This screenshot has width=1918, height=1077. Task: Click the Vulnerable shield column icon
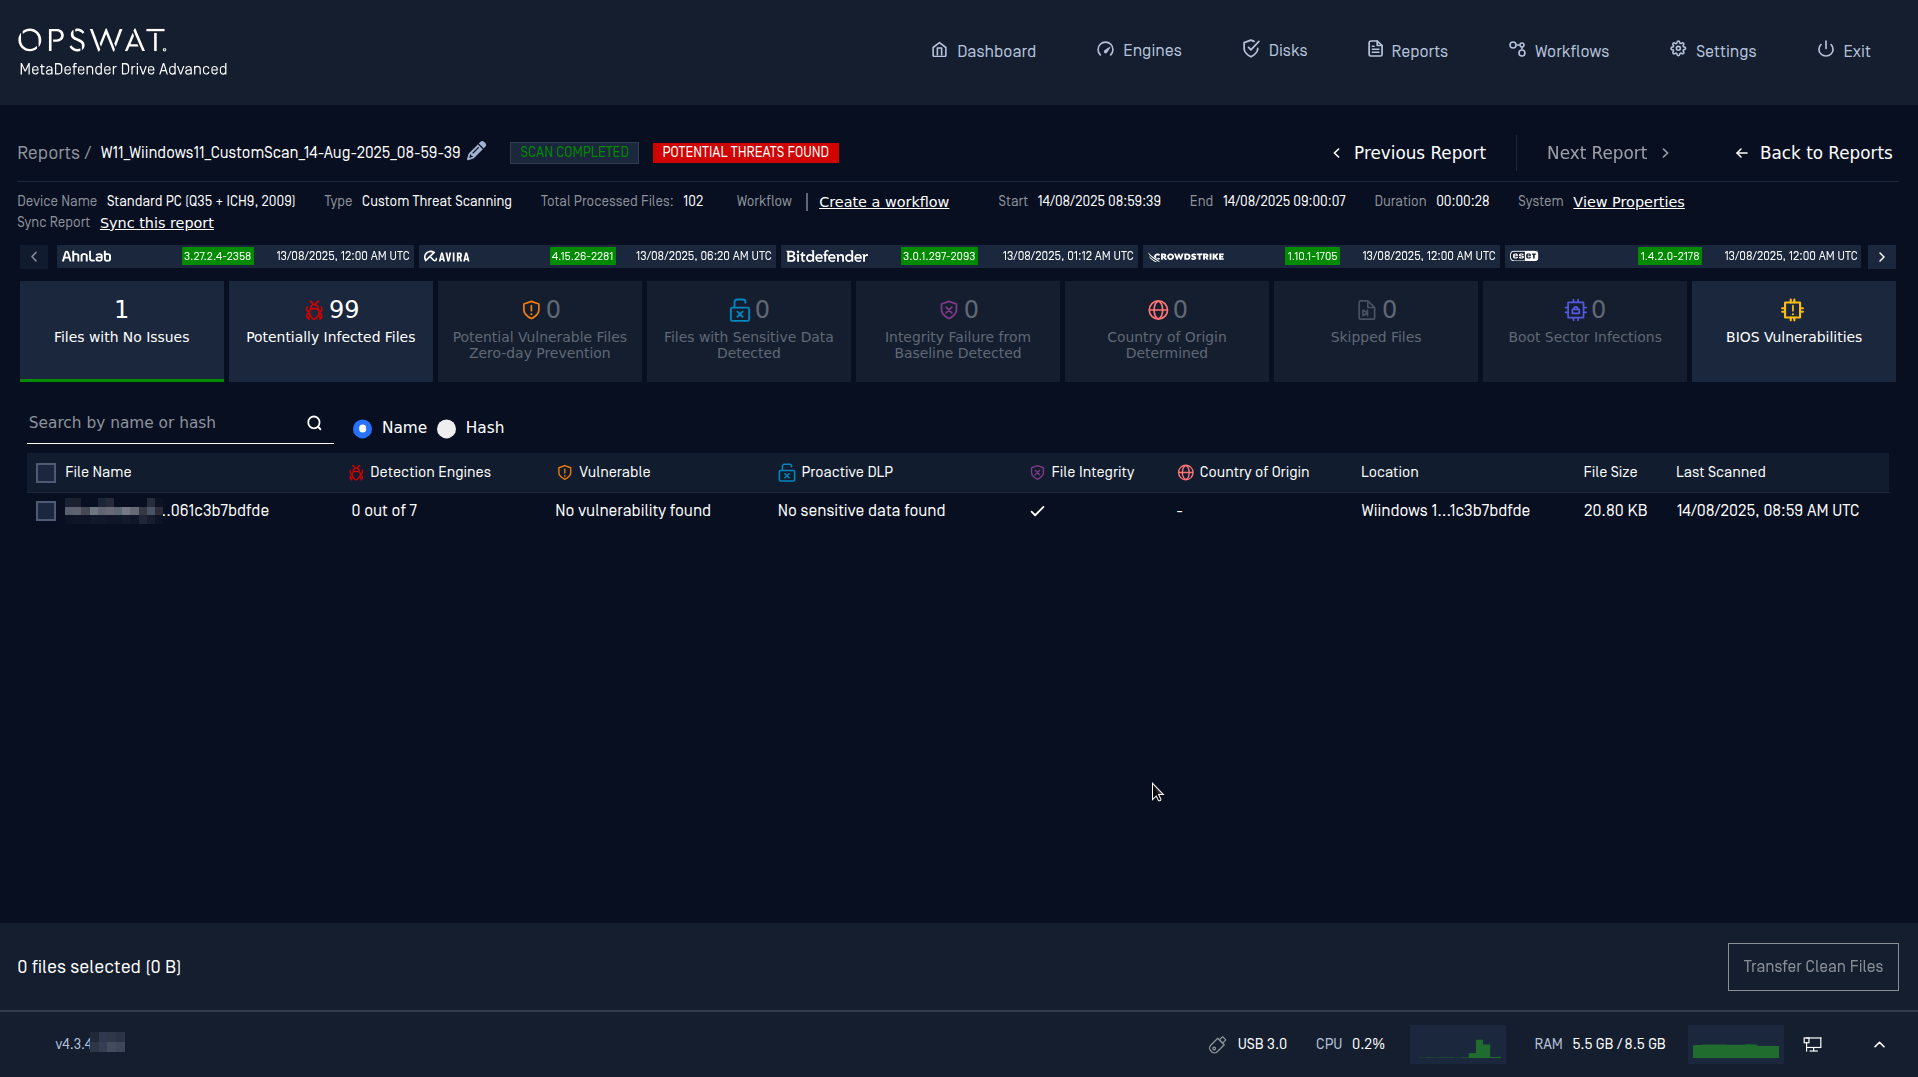click(x=565, y=473)
